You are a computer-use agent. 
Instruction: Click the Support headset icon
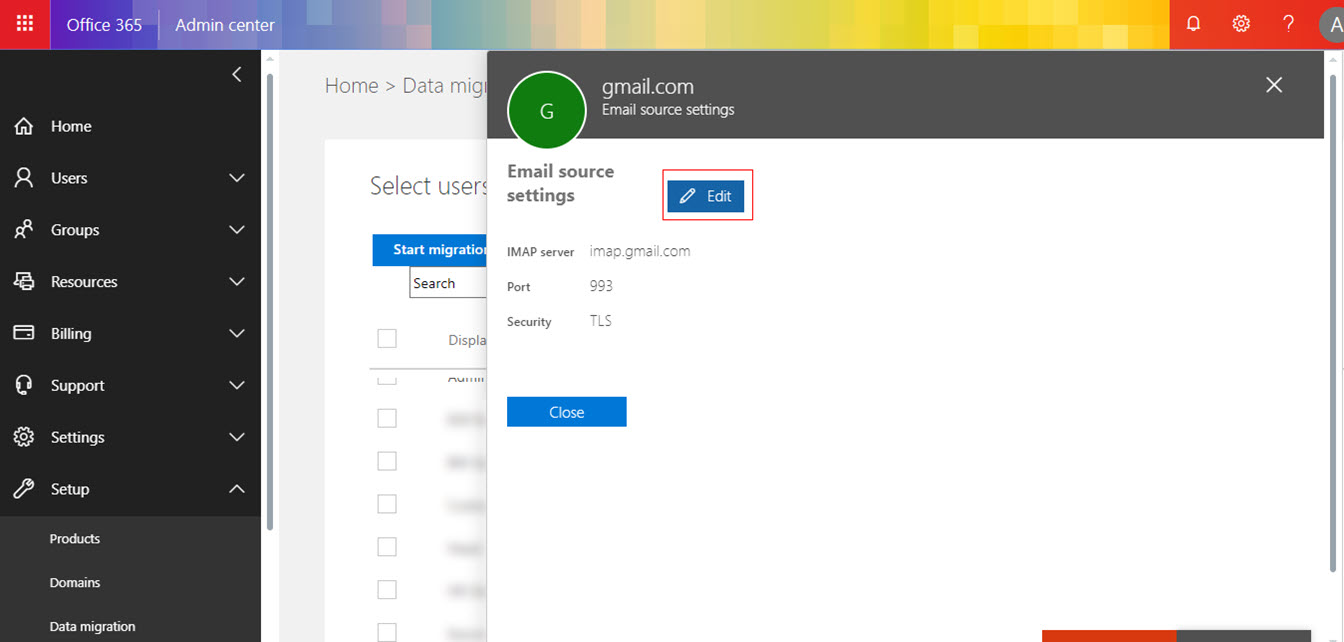[x=24, y=385]
